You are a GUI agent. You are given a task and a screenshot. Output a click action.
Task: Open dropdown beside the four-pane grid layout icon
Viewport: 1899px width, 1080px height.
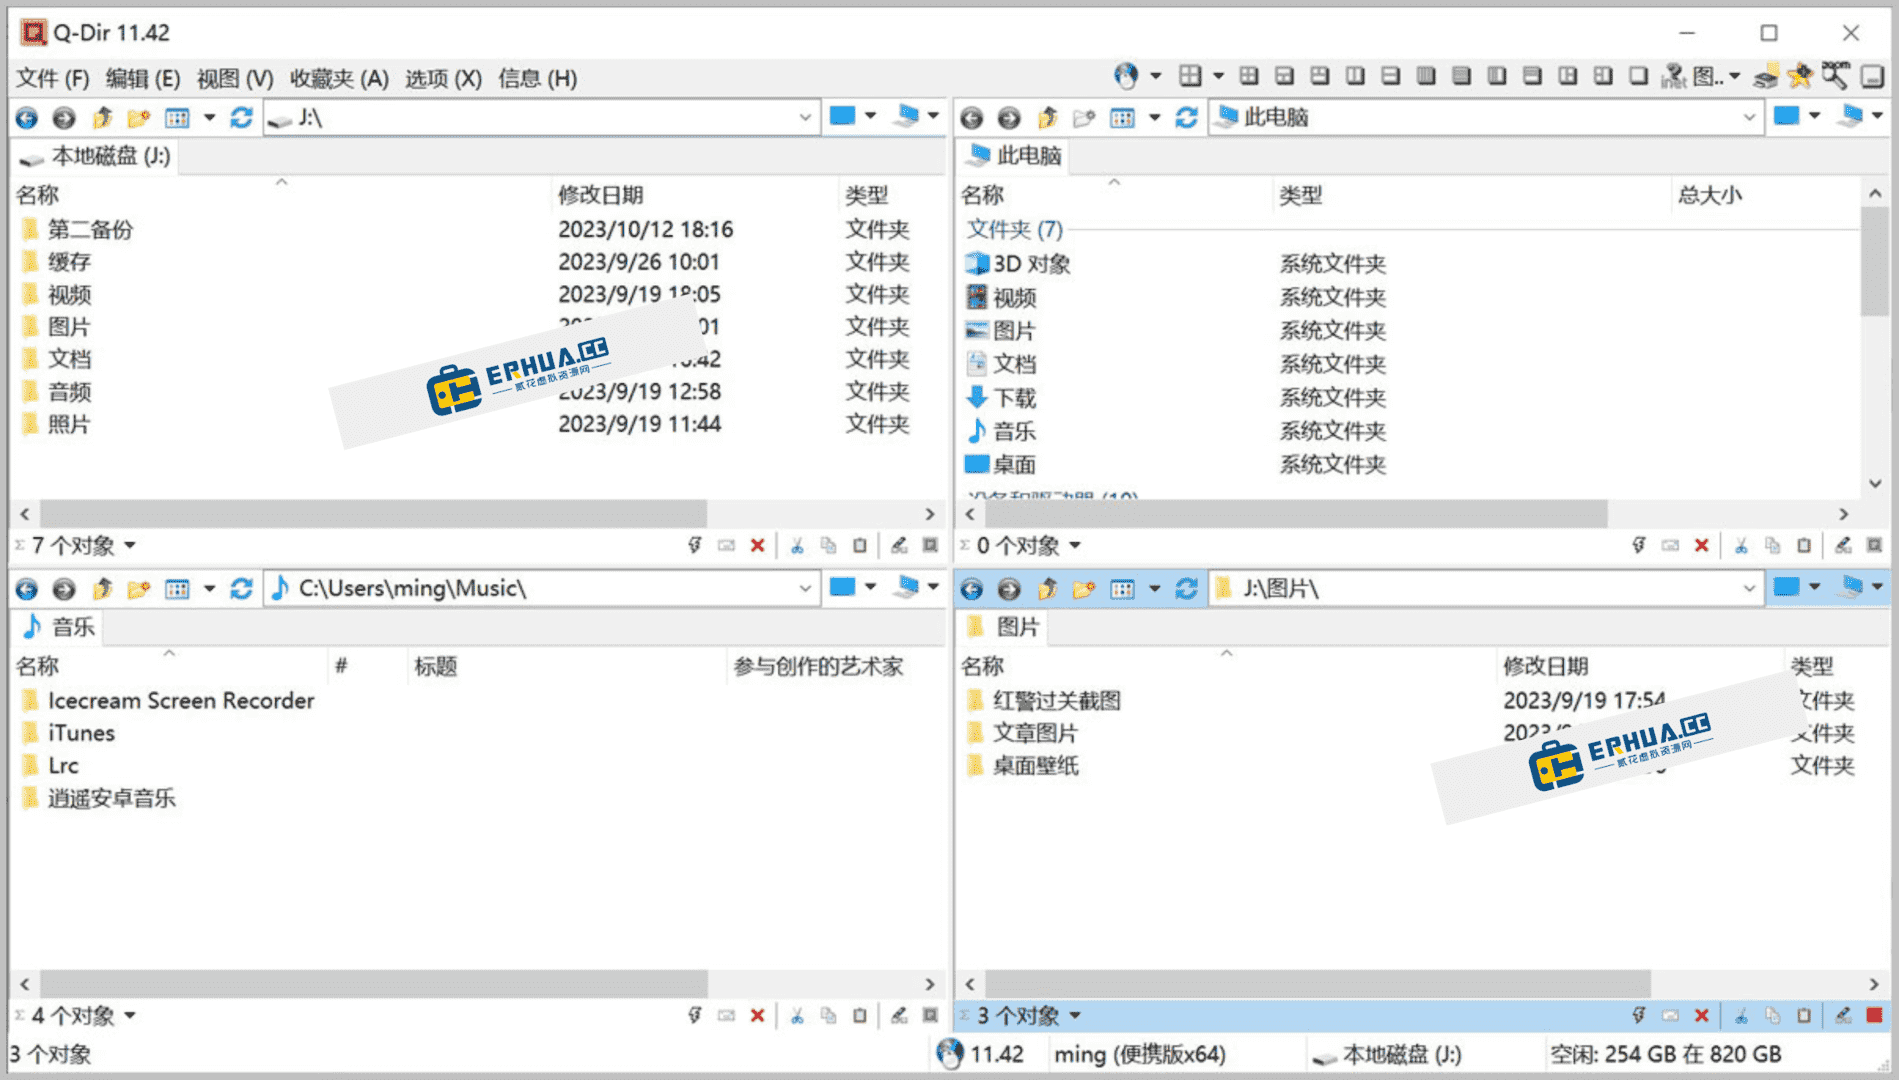pyautogui.click(x=1218, y=76)
